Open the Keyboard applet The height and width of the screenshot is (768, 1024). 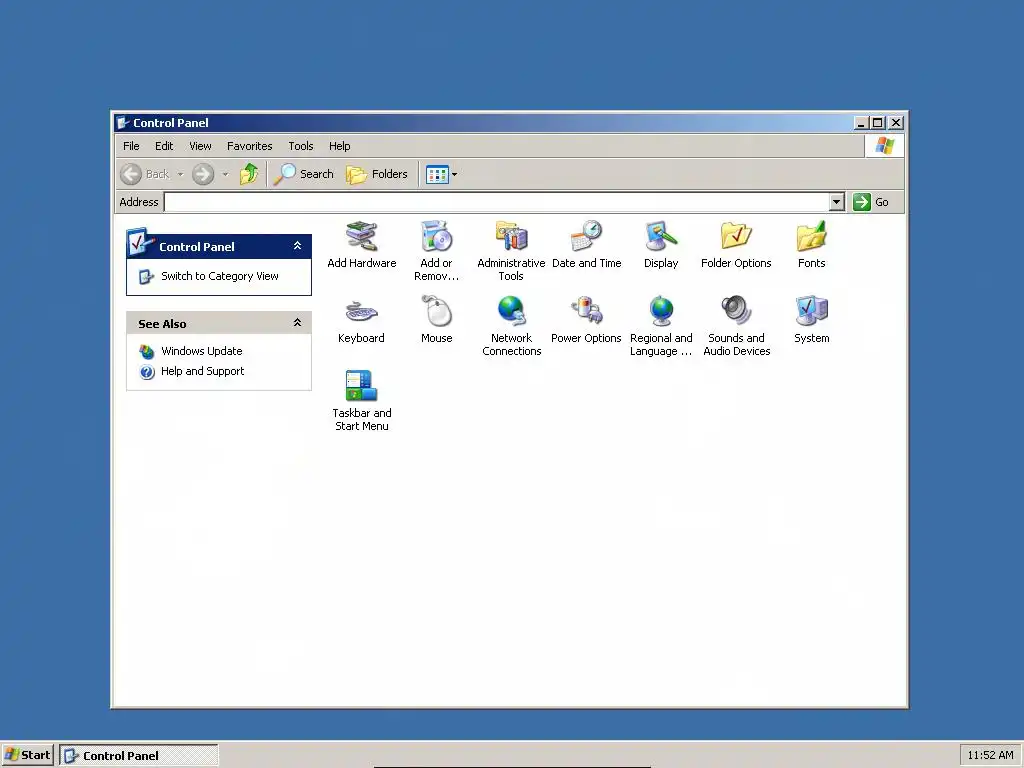click(x=361, y=320)
